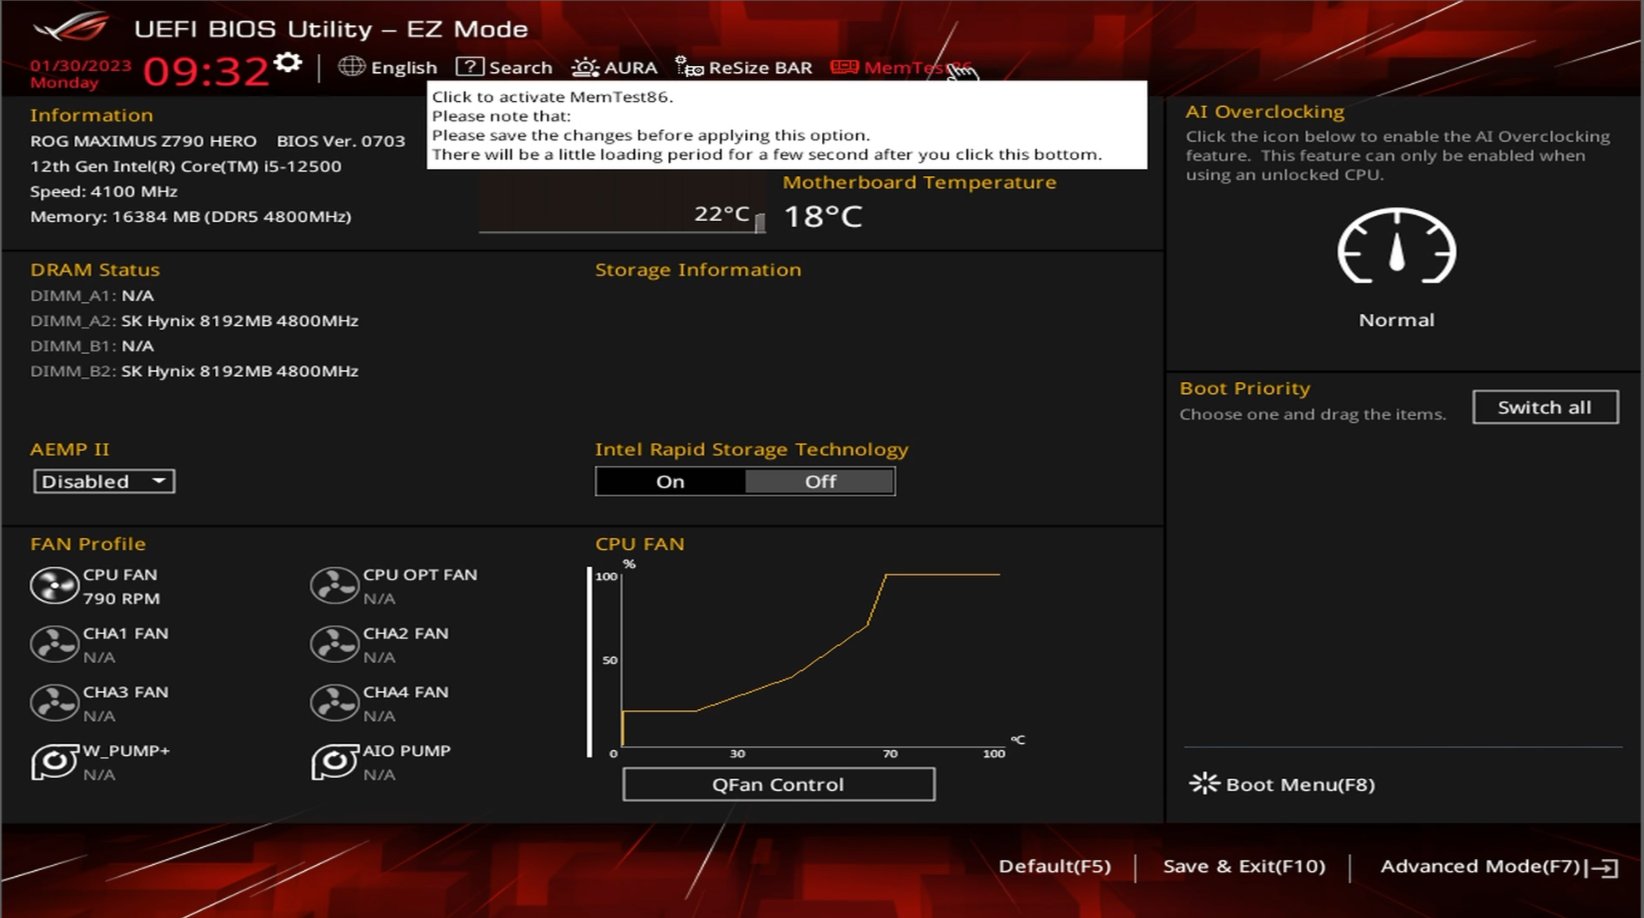
Task: Click the CPU FAN curve graph
Action: pos(810,660)
